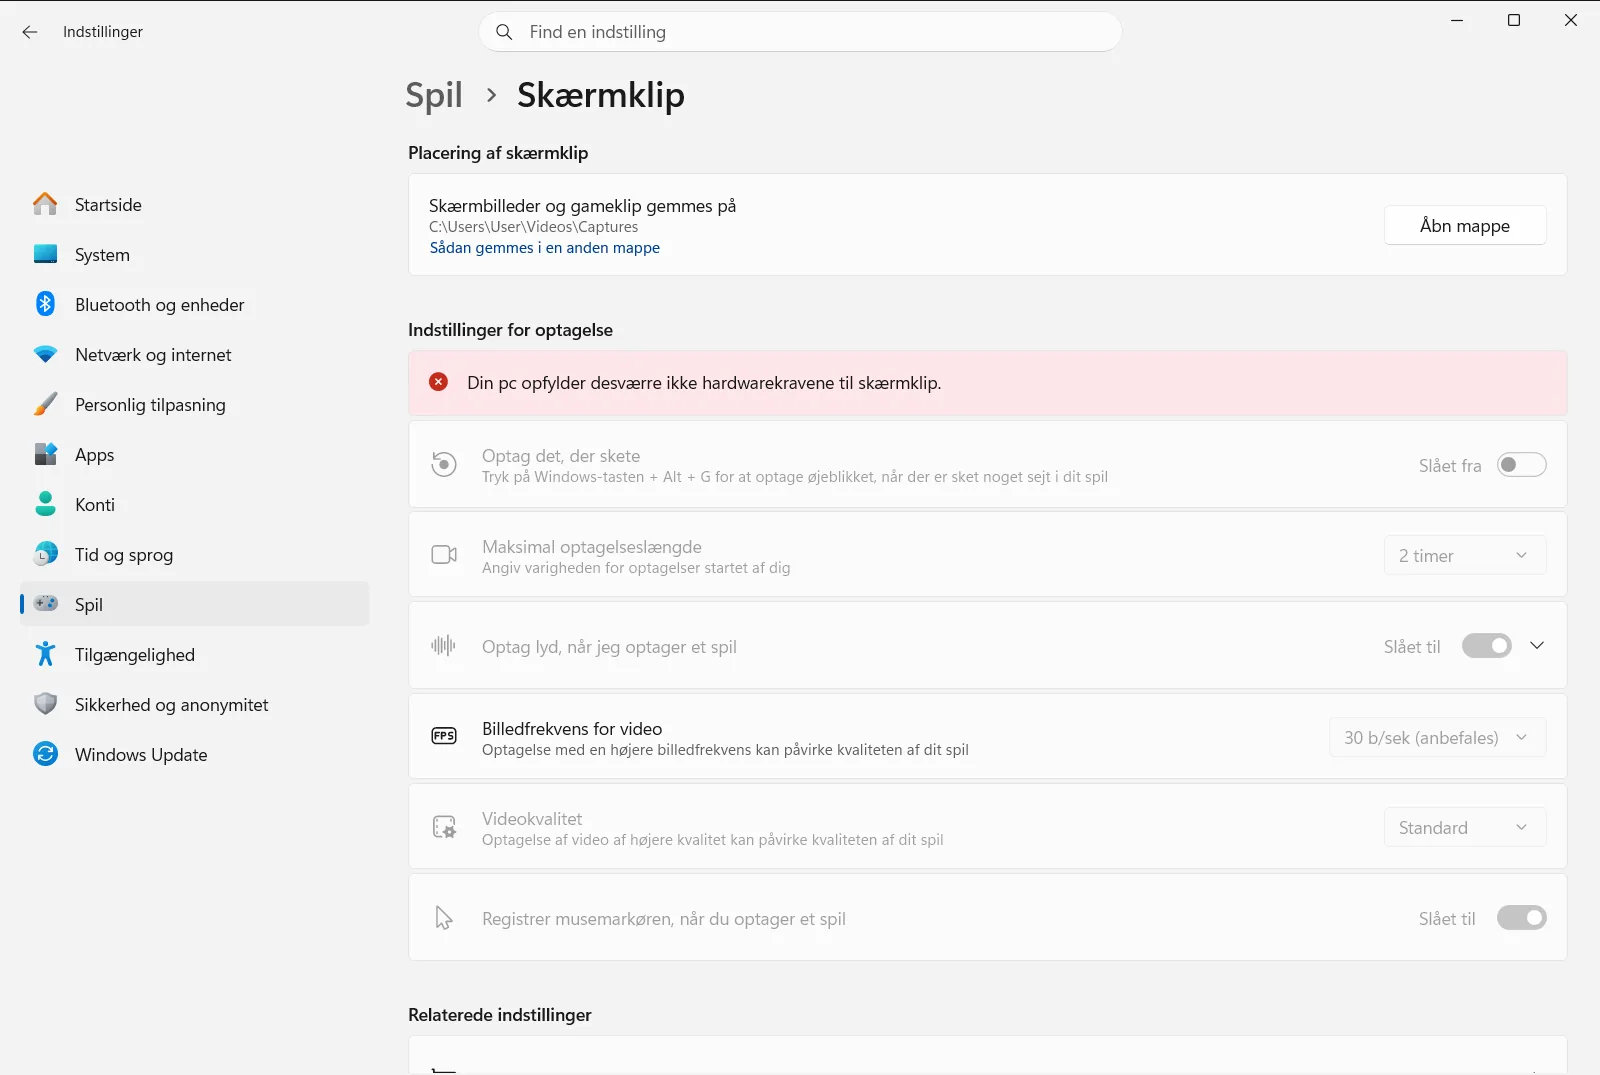Click the 'Spil' breadcrumb
1600x1075 pixels.
click(434, 96)
